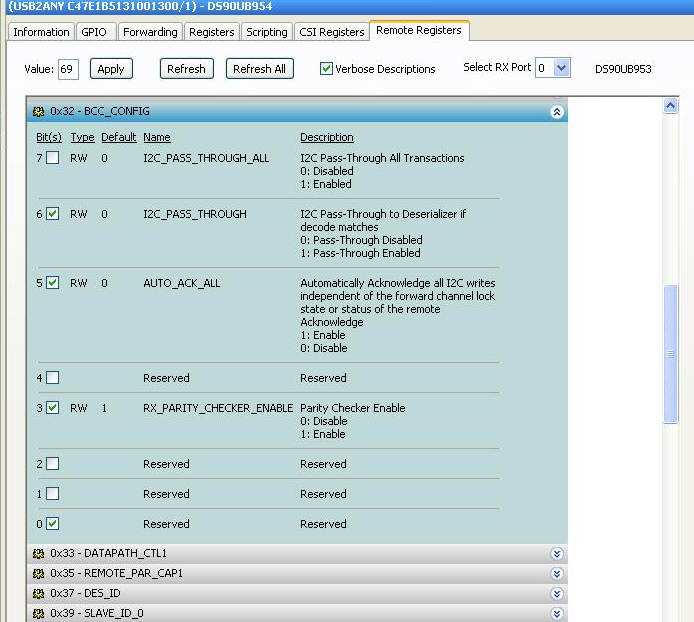Uncheck reserved bit 0 checkbox
This screenshot has height=622, width=694.
click(53, 524)
